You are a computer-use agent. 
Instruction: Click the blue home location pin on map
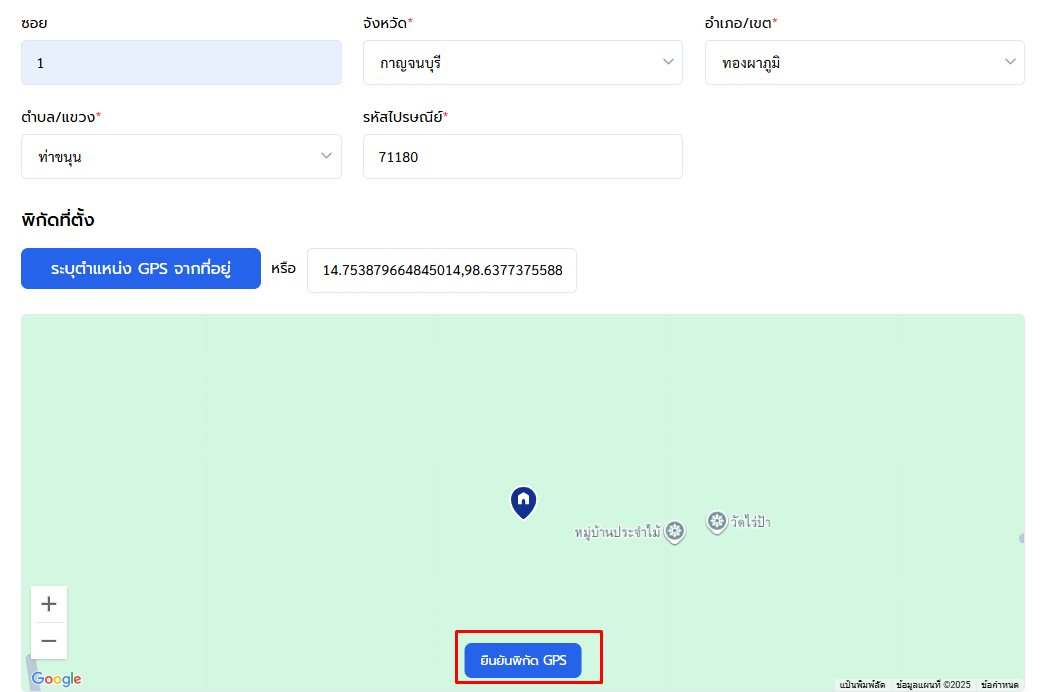(523, 501)
